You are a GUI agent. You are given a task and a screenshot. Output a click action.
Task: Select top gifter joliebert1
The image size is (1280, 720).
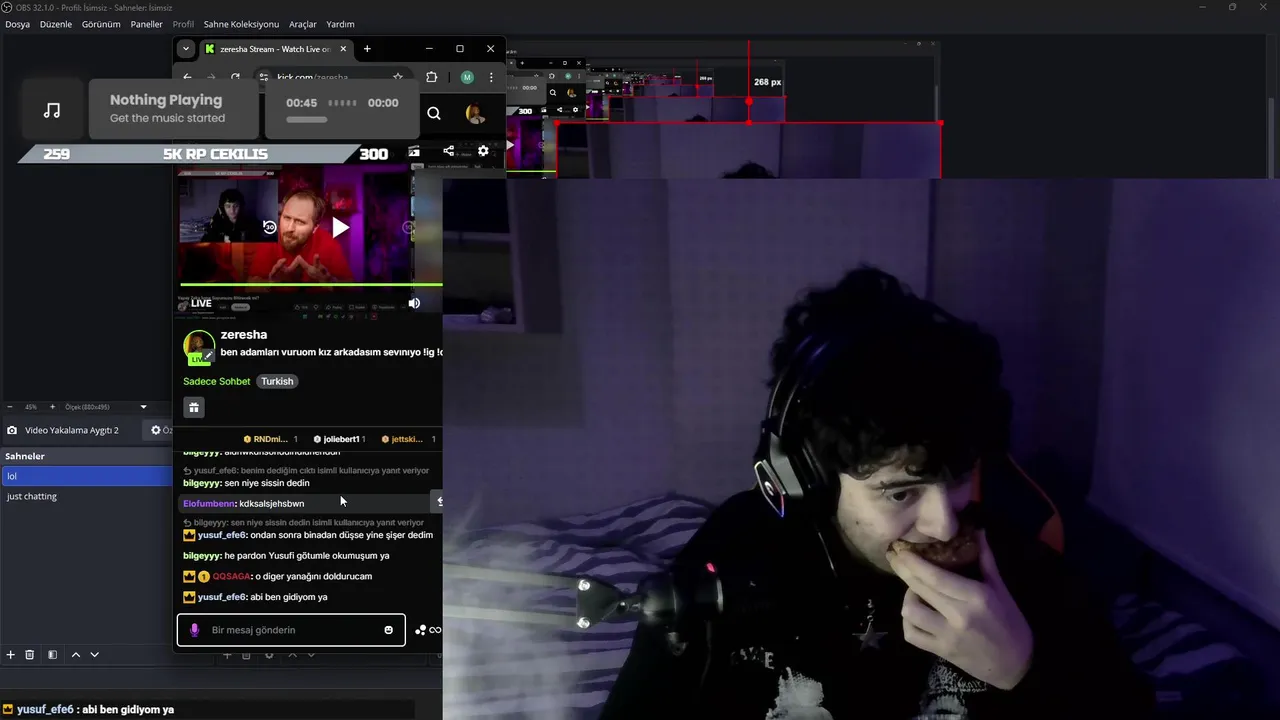(339, 439)
